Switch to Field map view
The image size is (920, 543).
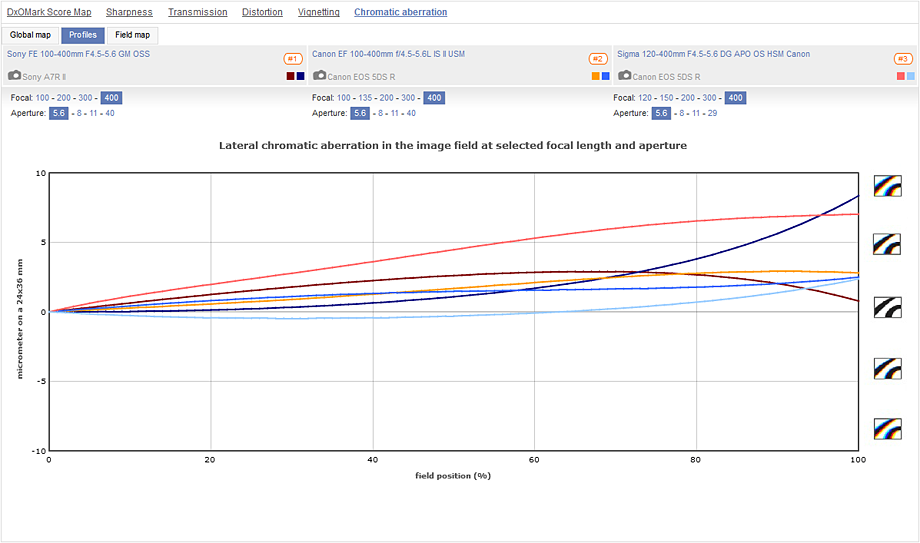(133, 35)
